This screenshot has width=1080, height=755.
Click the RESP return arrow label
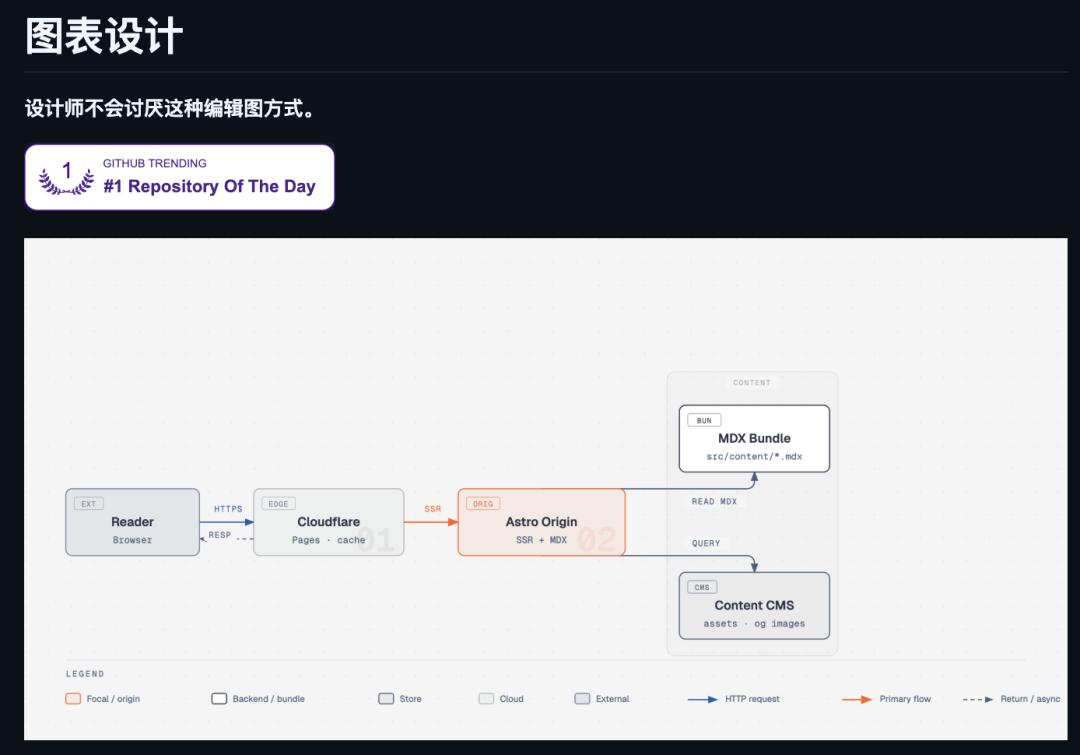coord(220,535)
